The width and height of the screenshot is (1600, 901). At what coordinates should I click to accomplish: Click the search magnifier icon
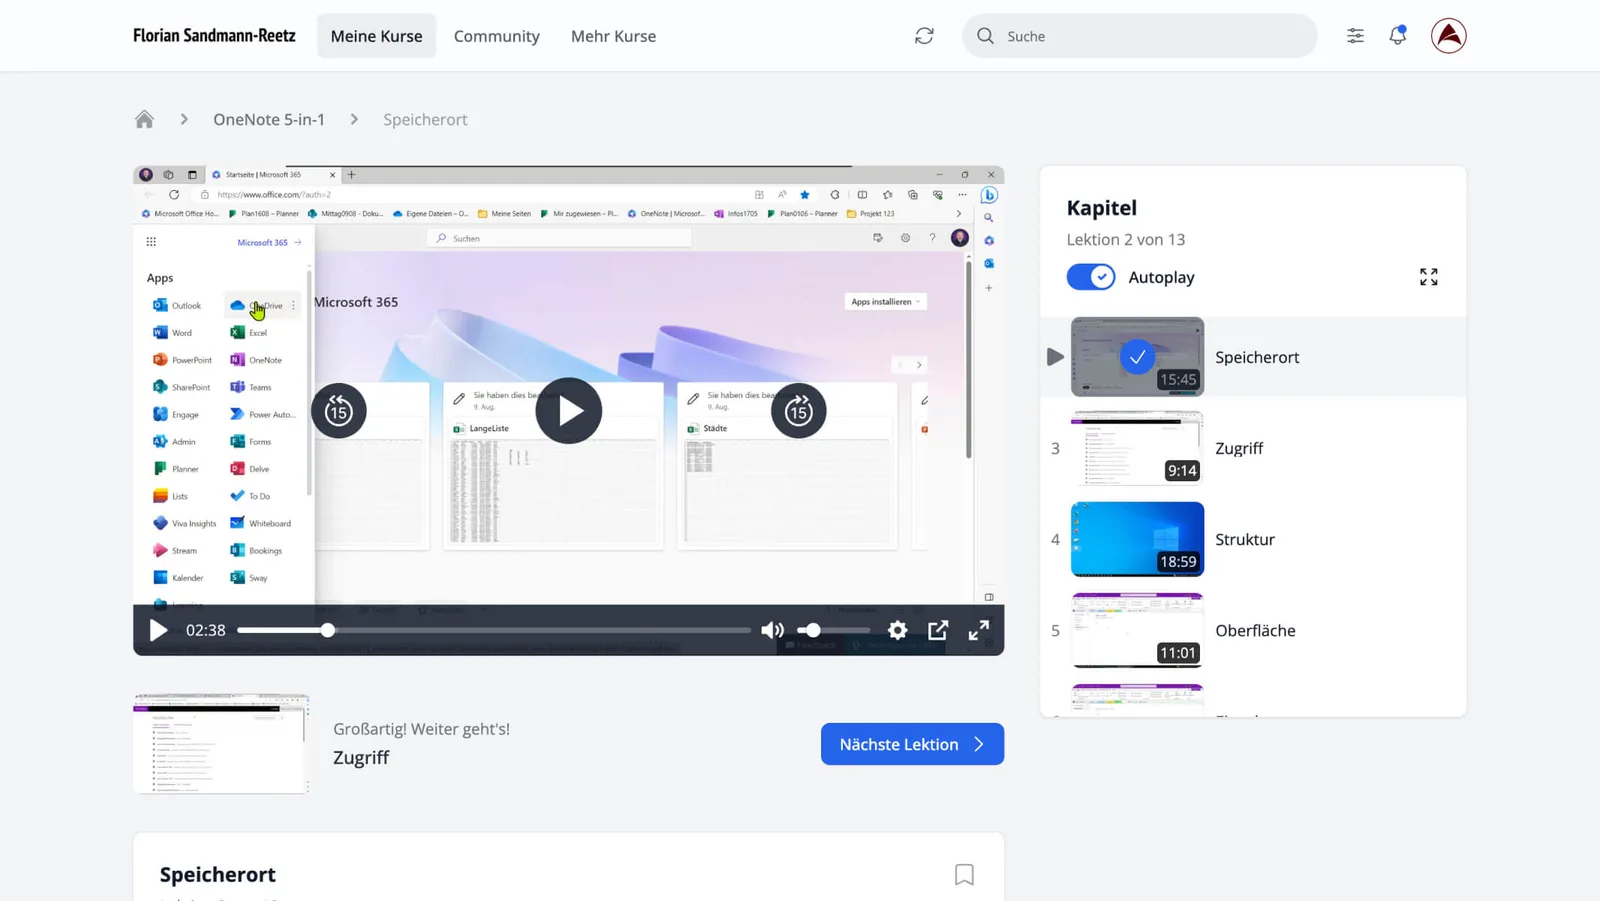[986, 36]
